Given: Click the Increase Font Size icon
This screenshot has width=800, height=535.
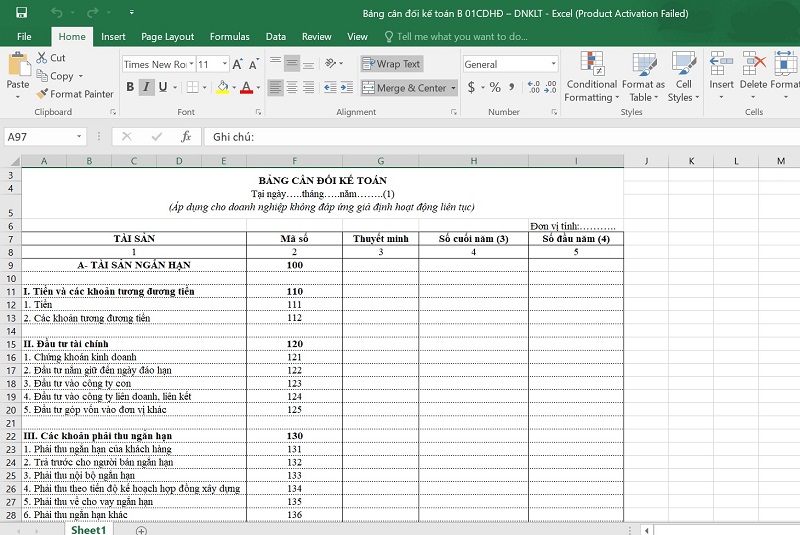Looking at the screenshot, I should 239,64.
